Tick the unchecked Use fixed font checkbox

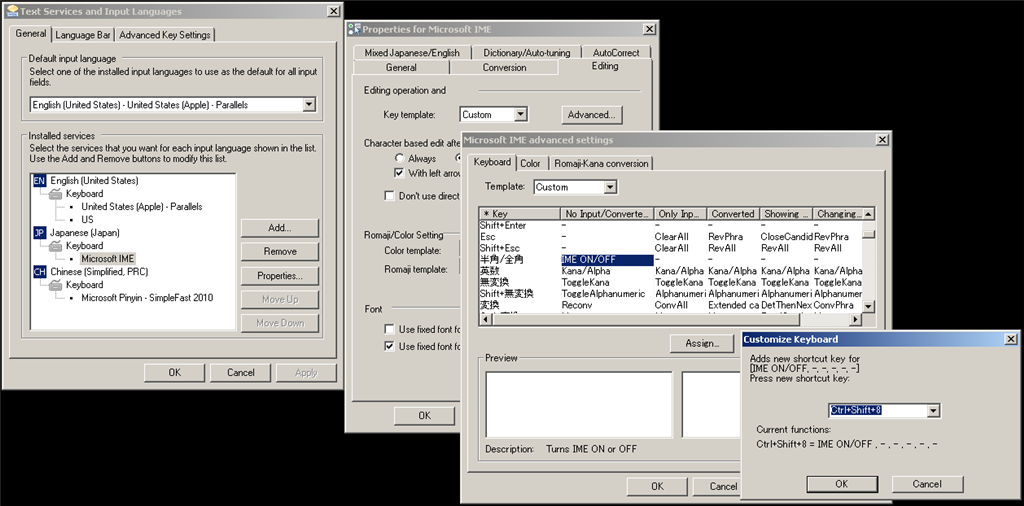[389, 329]
